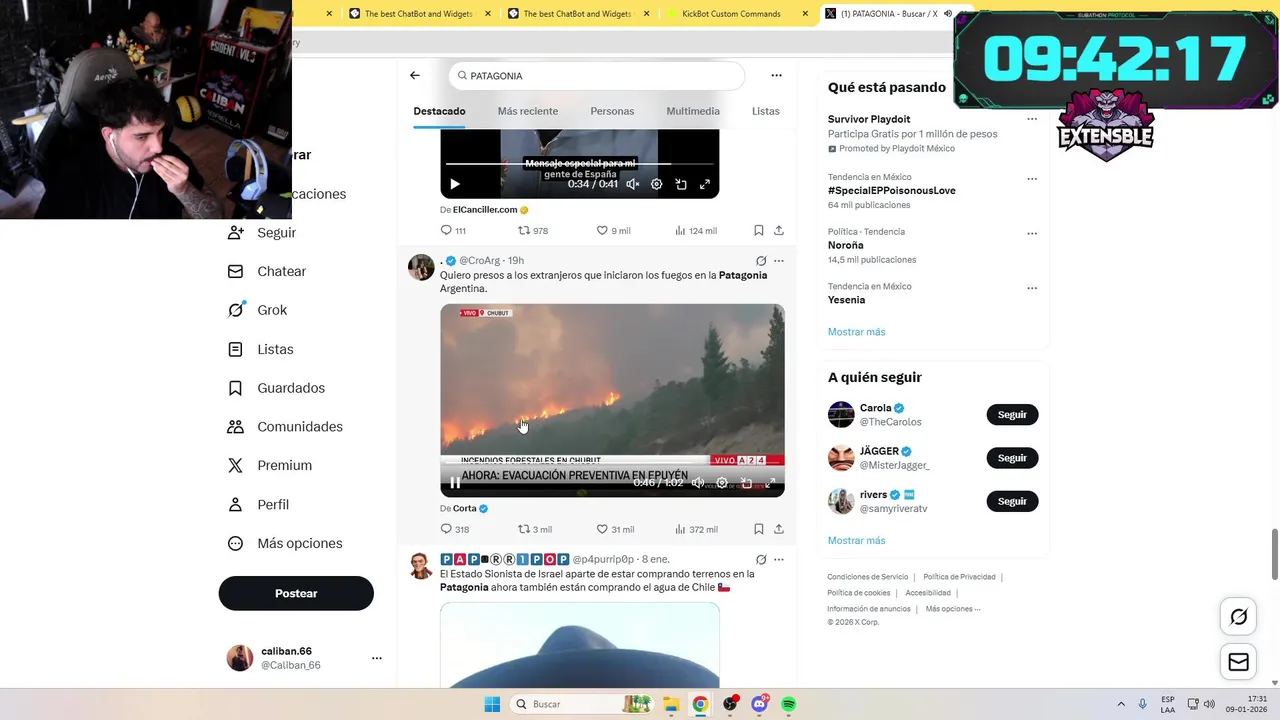Open options for Noroña trend
The height and width of the screenshot is (720, 1280).
1032,233
